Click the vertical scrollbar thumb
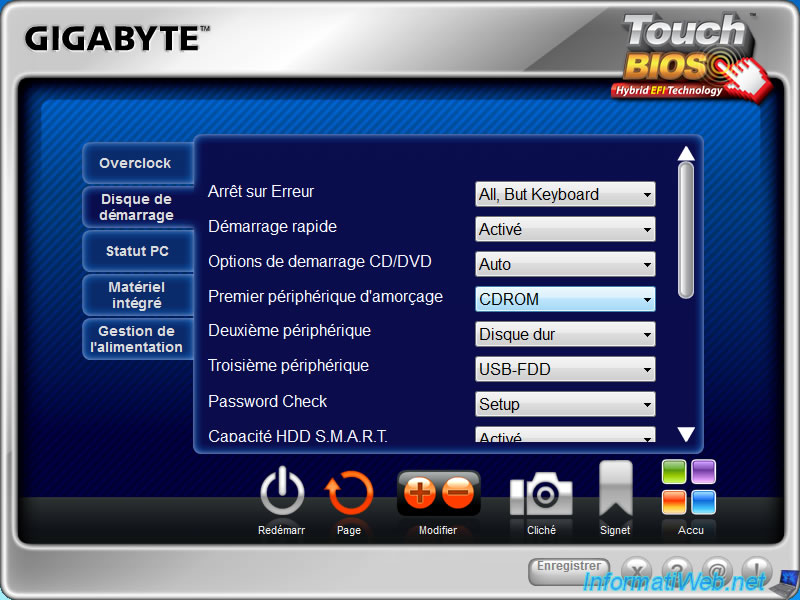The image size is (800, 600). tap(686, 230)
